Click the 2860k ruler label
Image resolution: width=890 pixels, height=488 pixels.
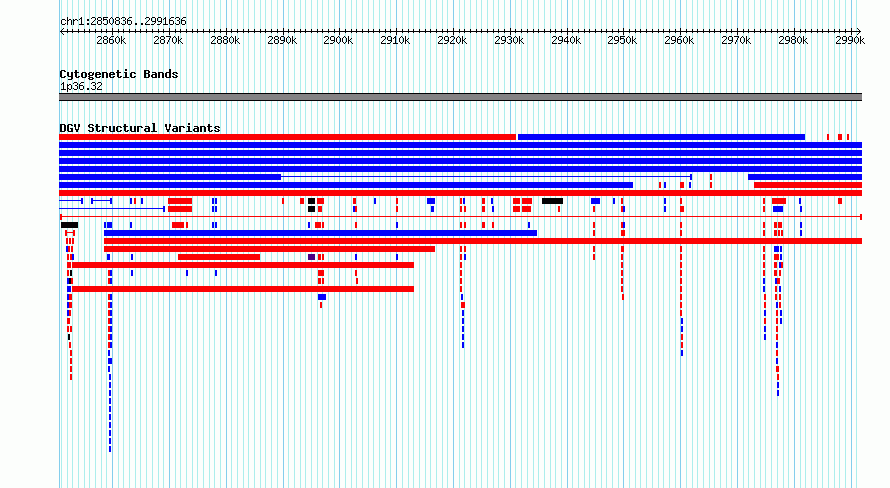pyautogui.click(x=111, y=40)
